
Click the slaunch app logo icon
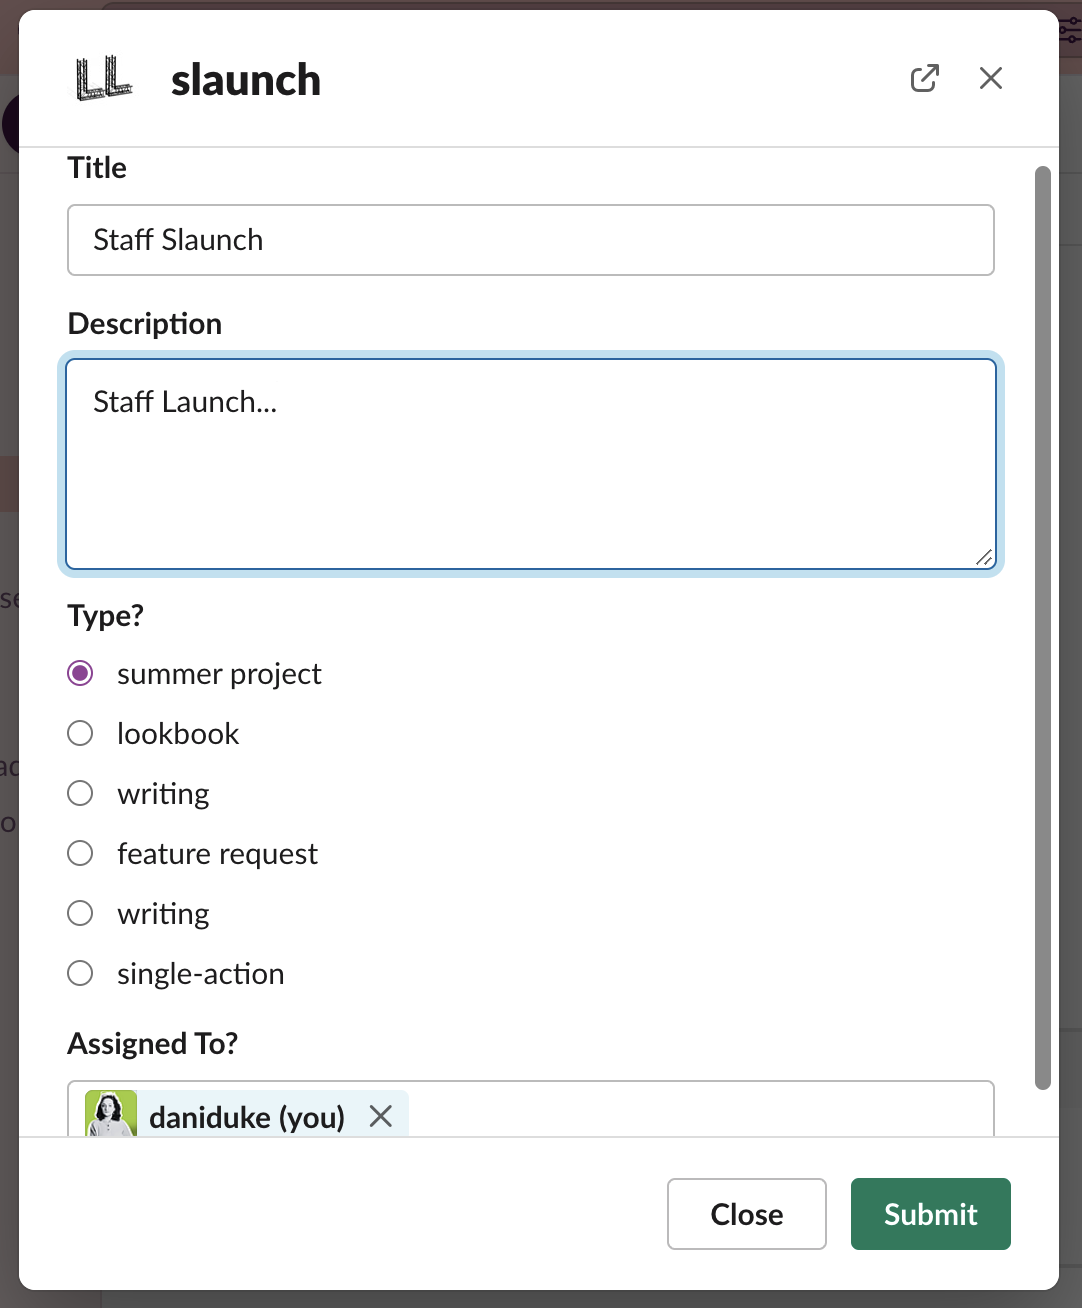coord(104,79)
